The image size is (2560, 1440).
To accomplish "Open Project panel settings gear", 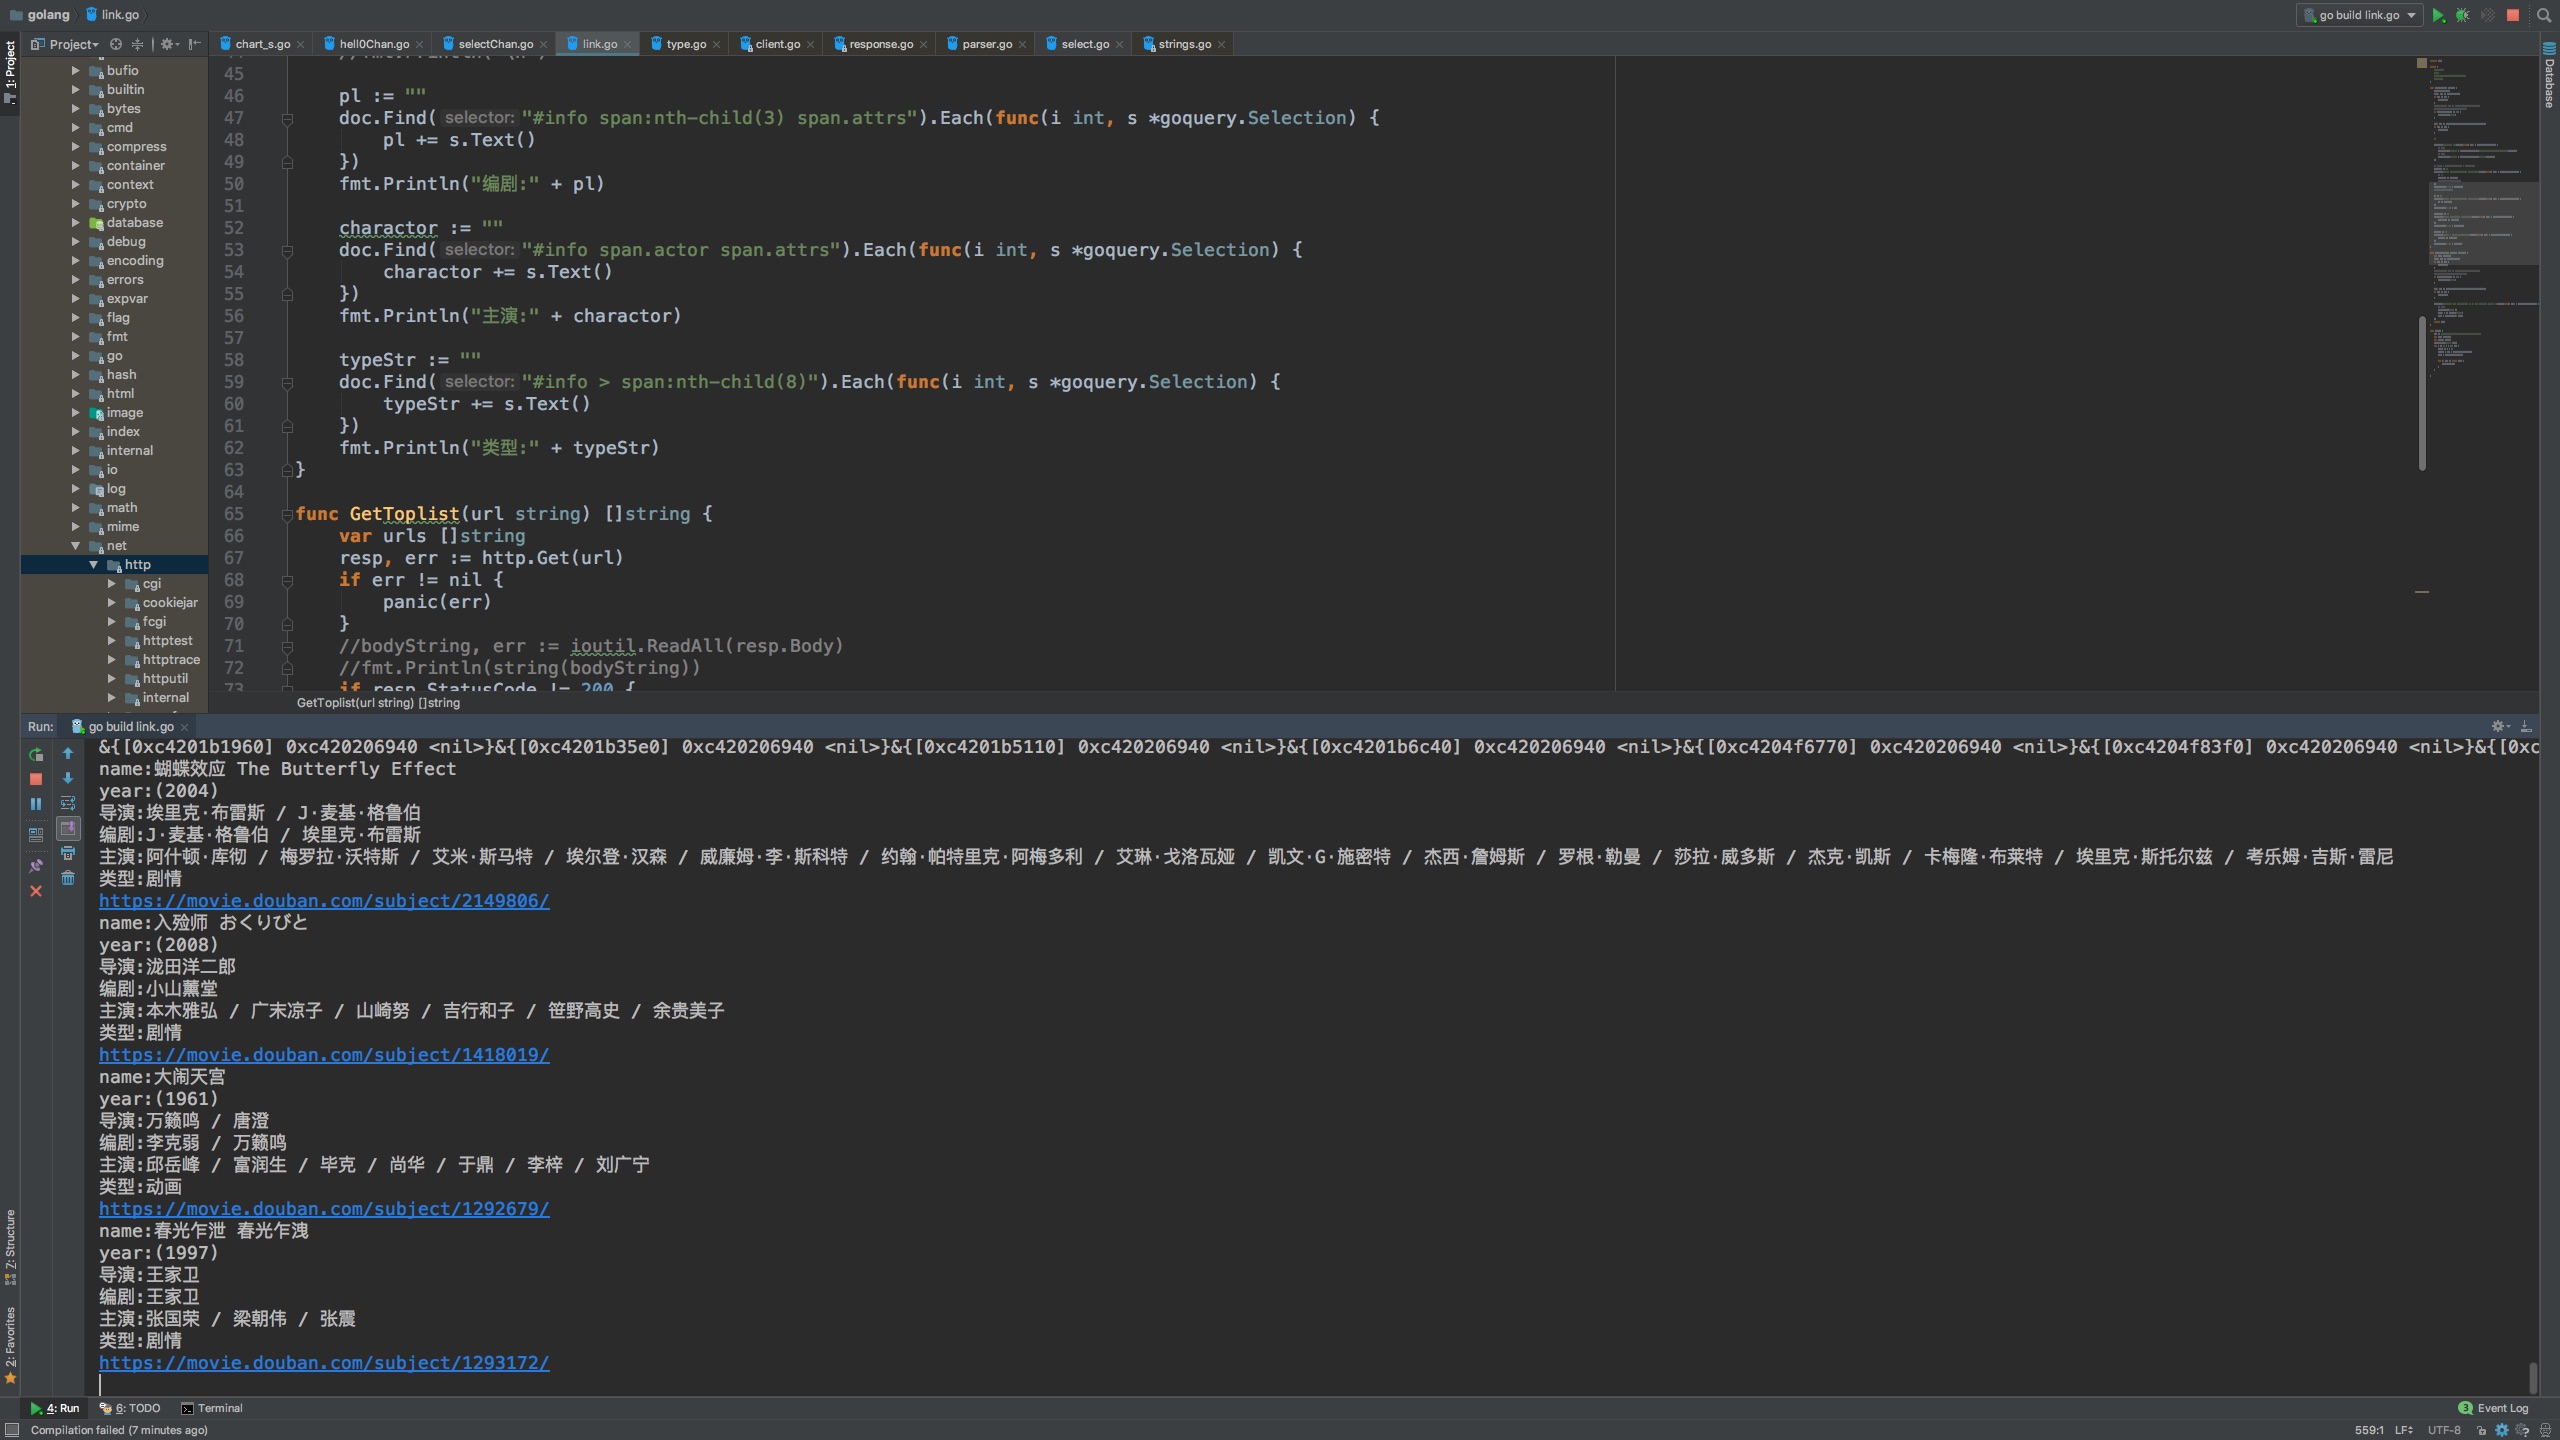I will (168, 44).
